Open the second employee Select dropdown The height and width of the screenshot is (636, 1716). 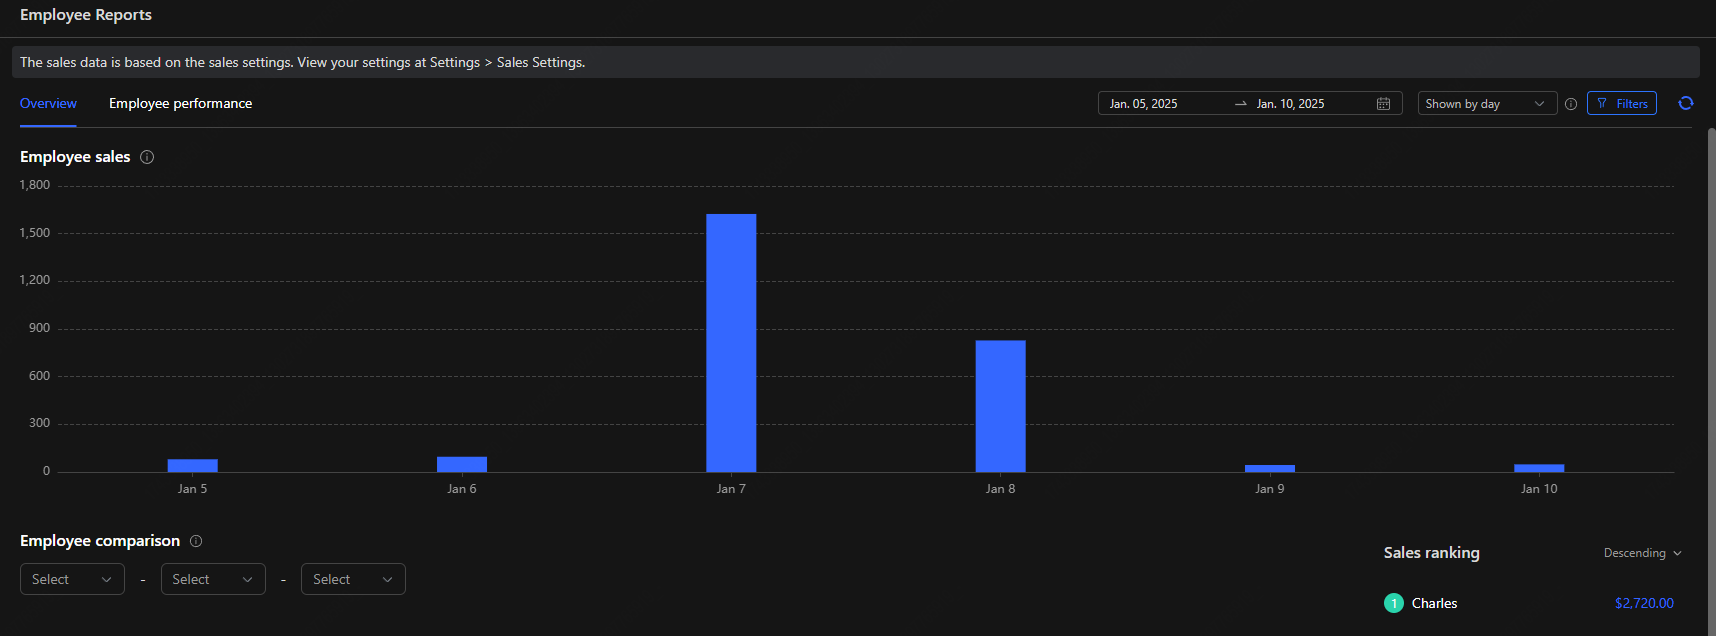[213, 579]
